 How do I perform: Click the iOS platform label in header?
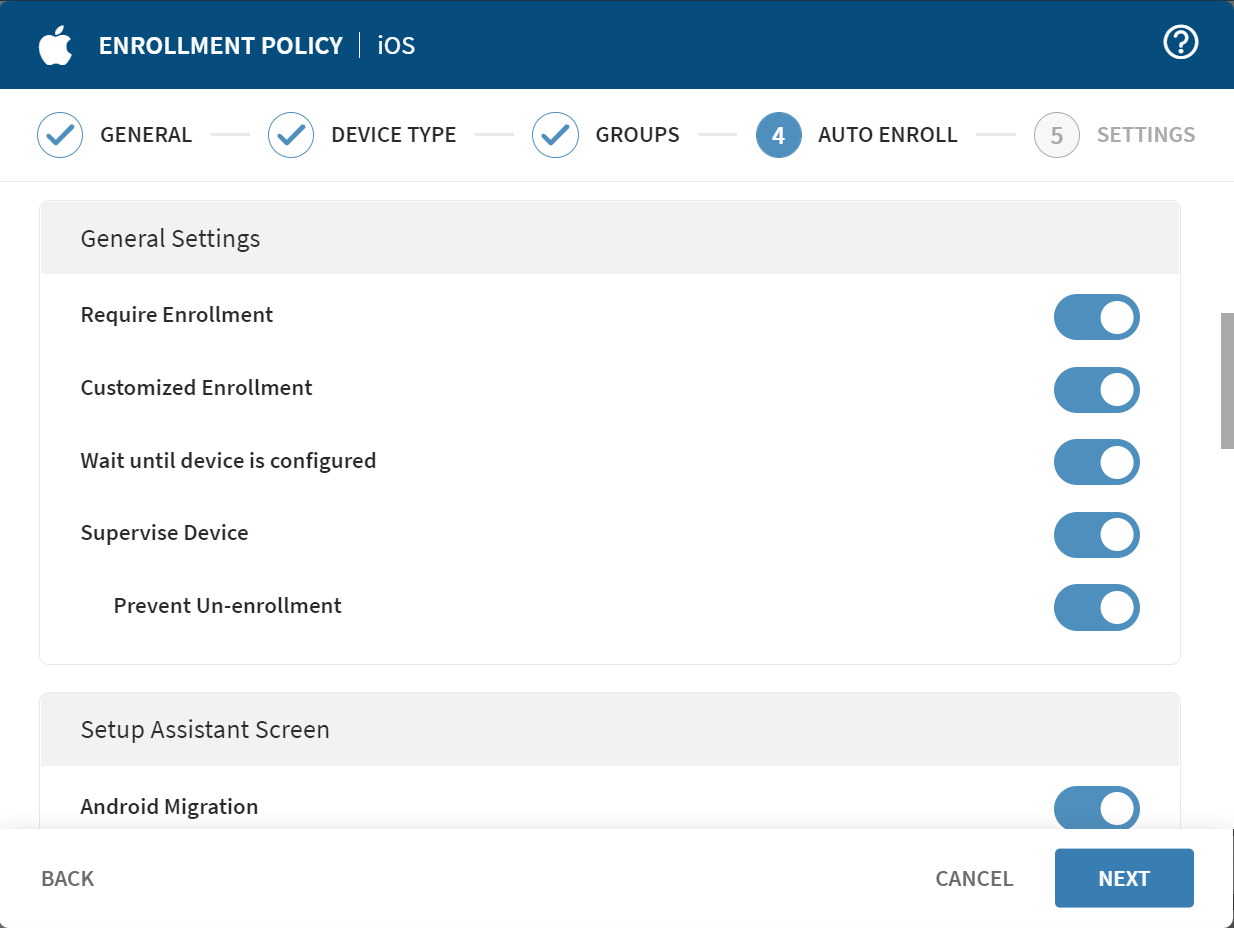coord(396,46)
